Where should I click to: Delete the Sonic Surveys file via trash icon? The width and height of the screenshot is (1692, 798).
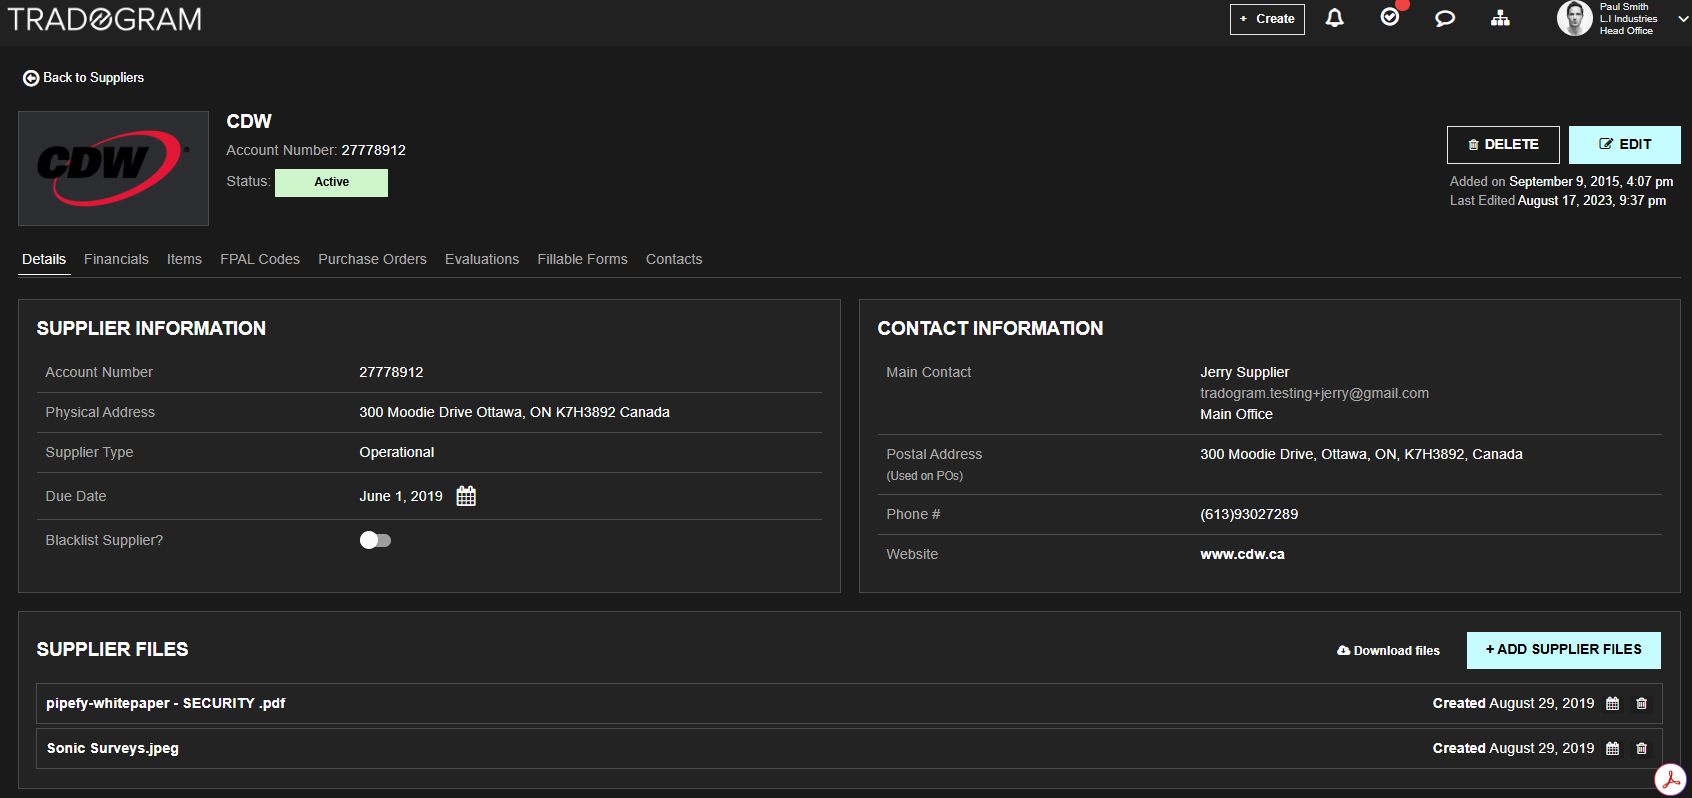tap(1641, 749)
